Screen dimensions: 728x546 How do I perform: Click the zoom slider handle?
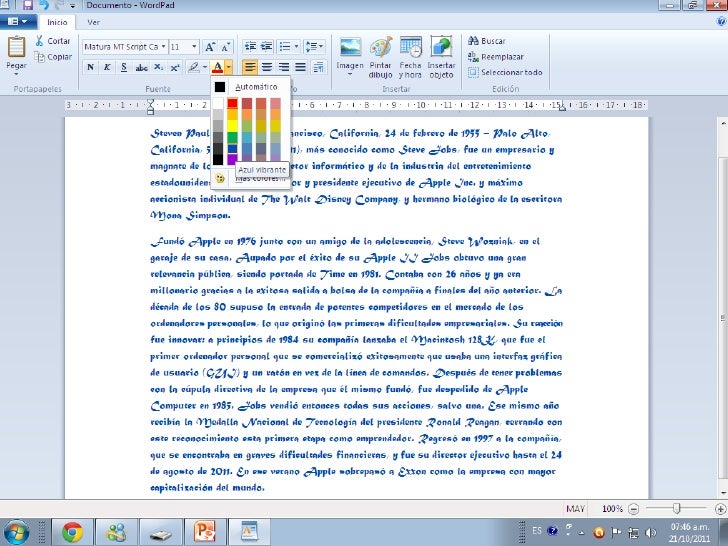click(676, 509)
